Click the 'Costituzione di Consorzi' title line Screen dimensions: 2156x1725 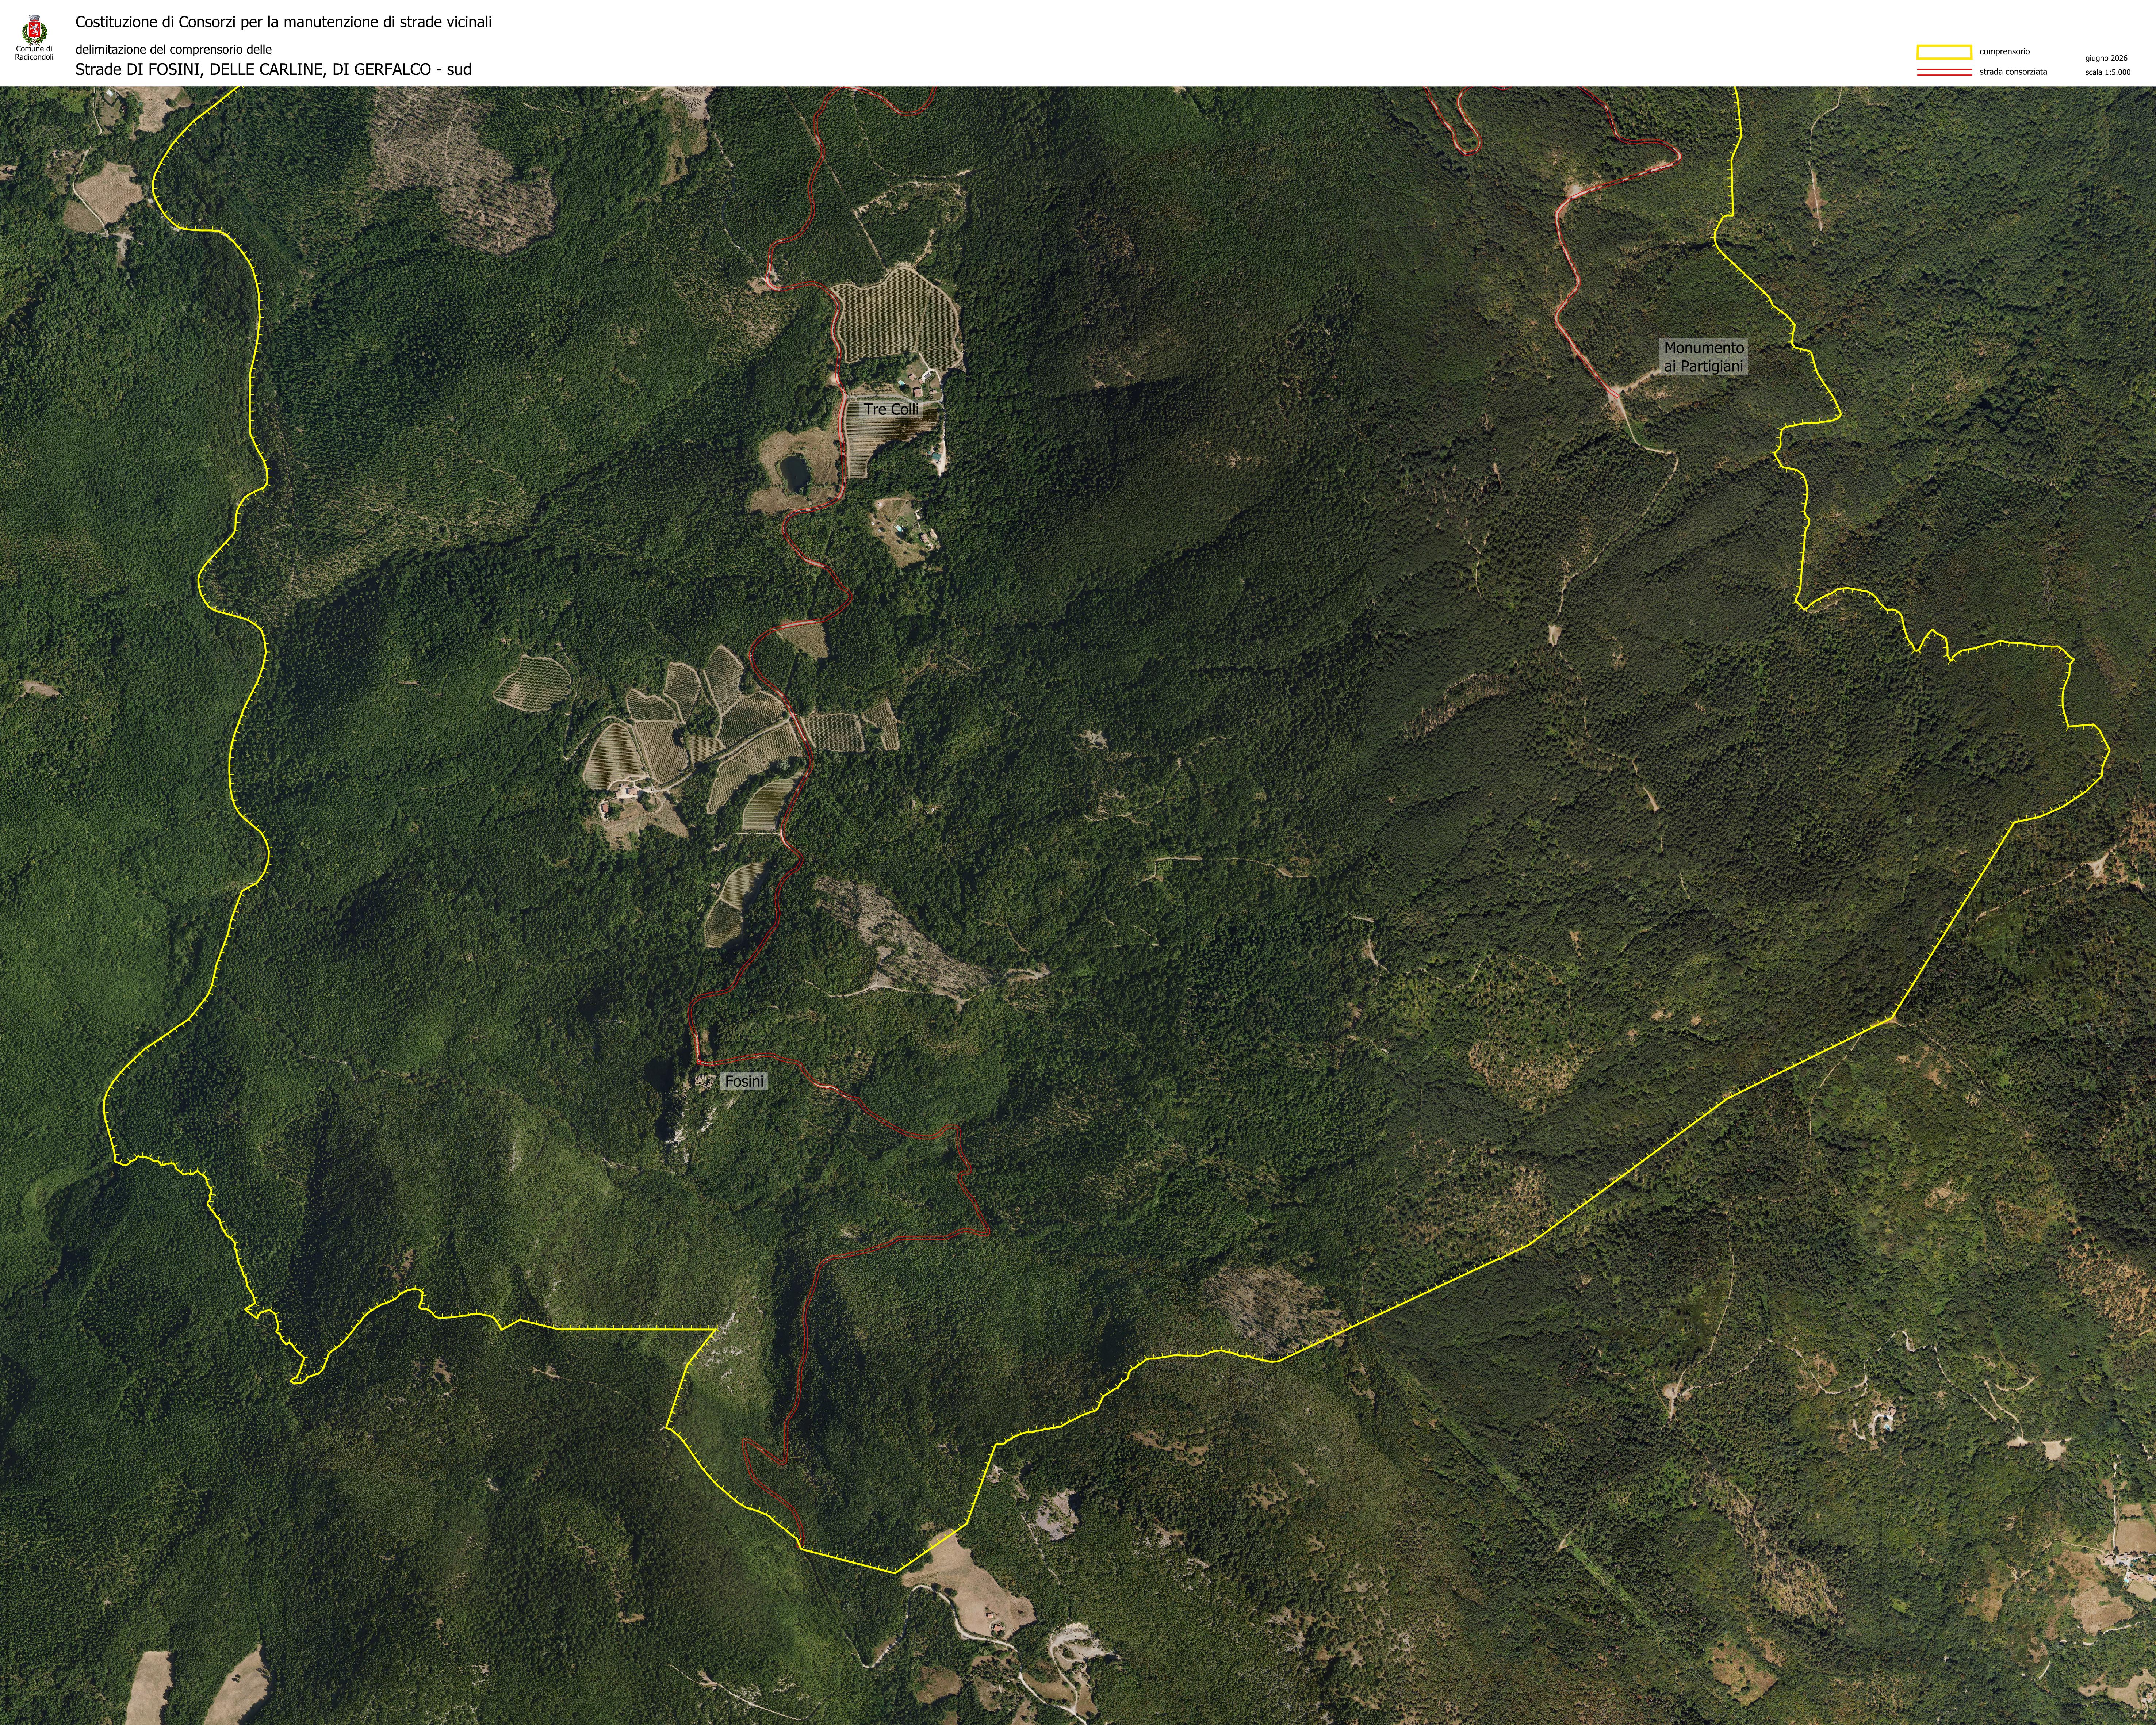coord(283,22)
